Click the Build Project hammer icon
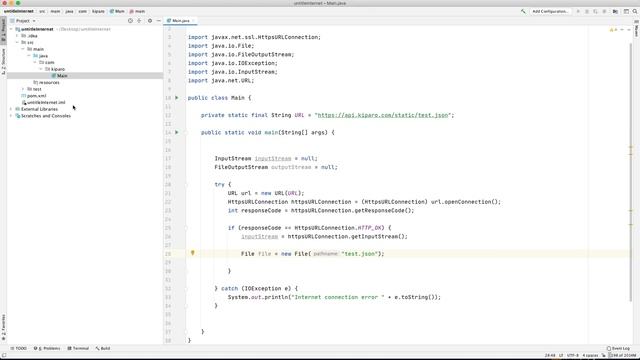 [523, 11]
